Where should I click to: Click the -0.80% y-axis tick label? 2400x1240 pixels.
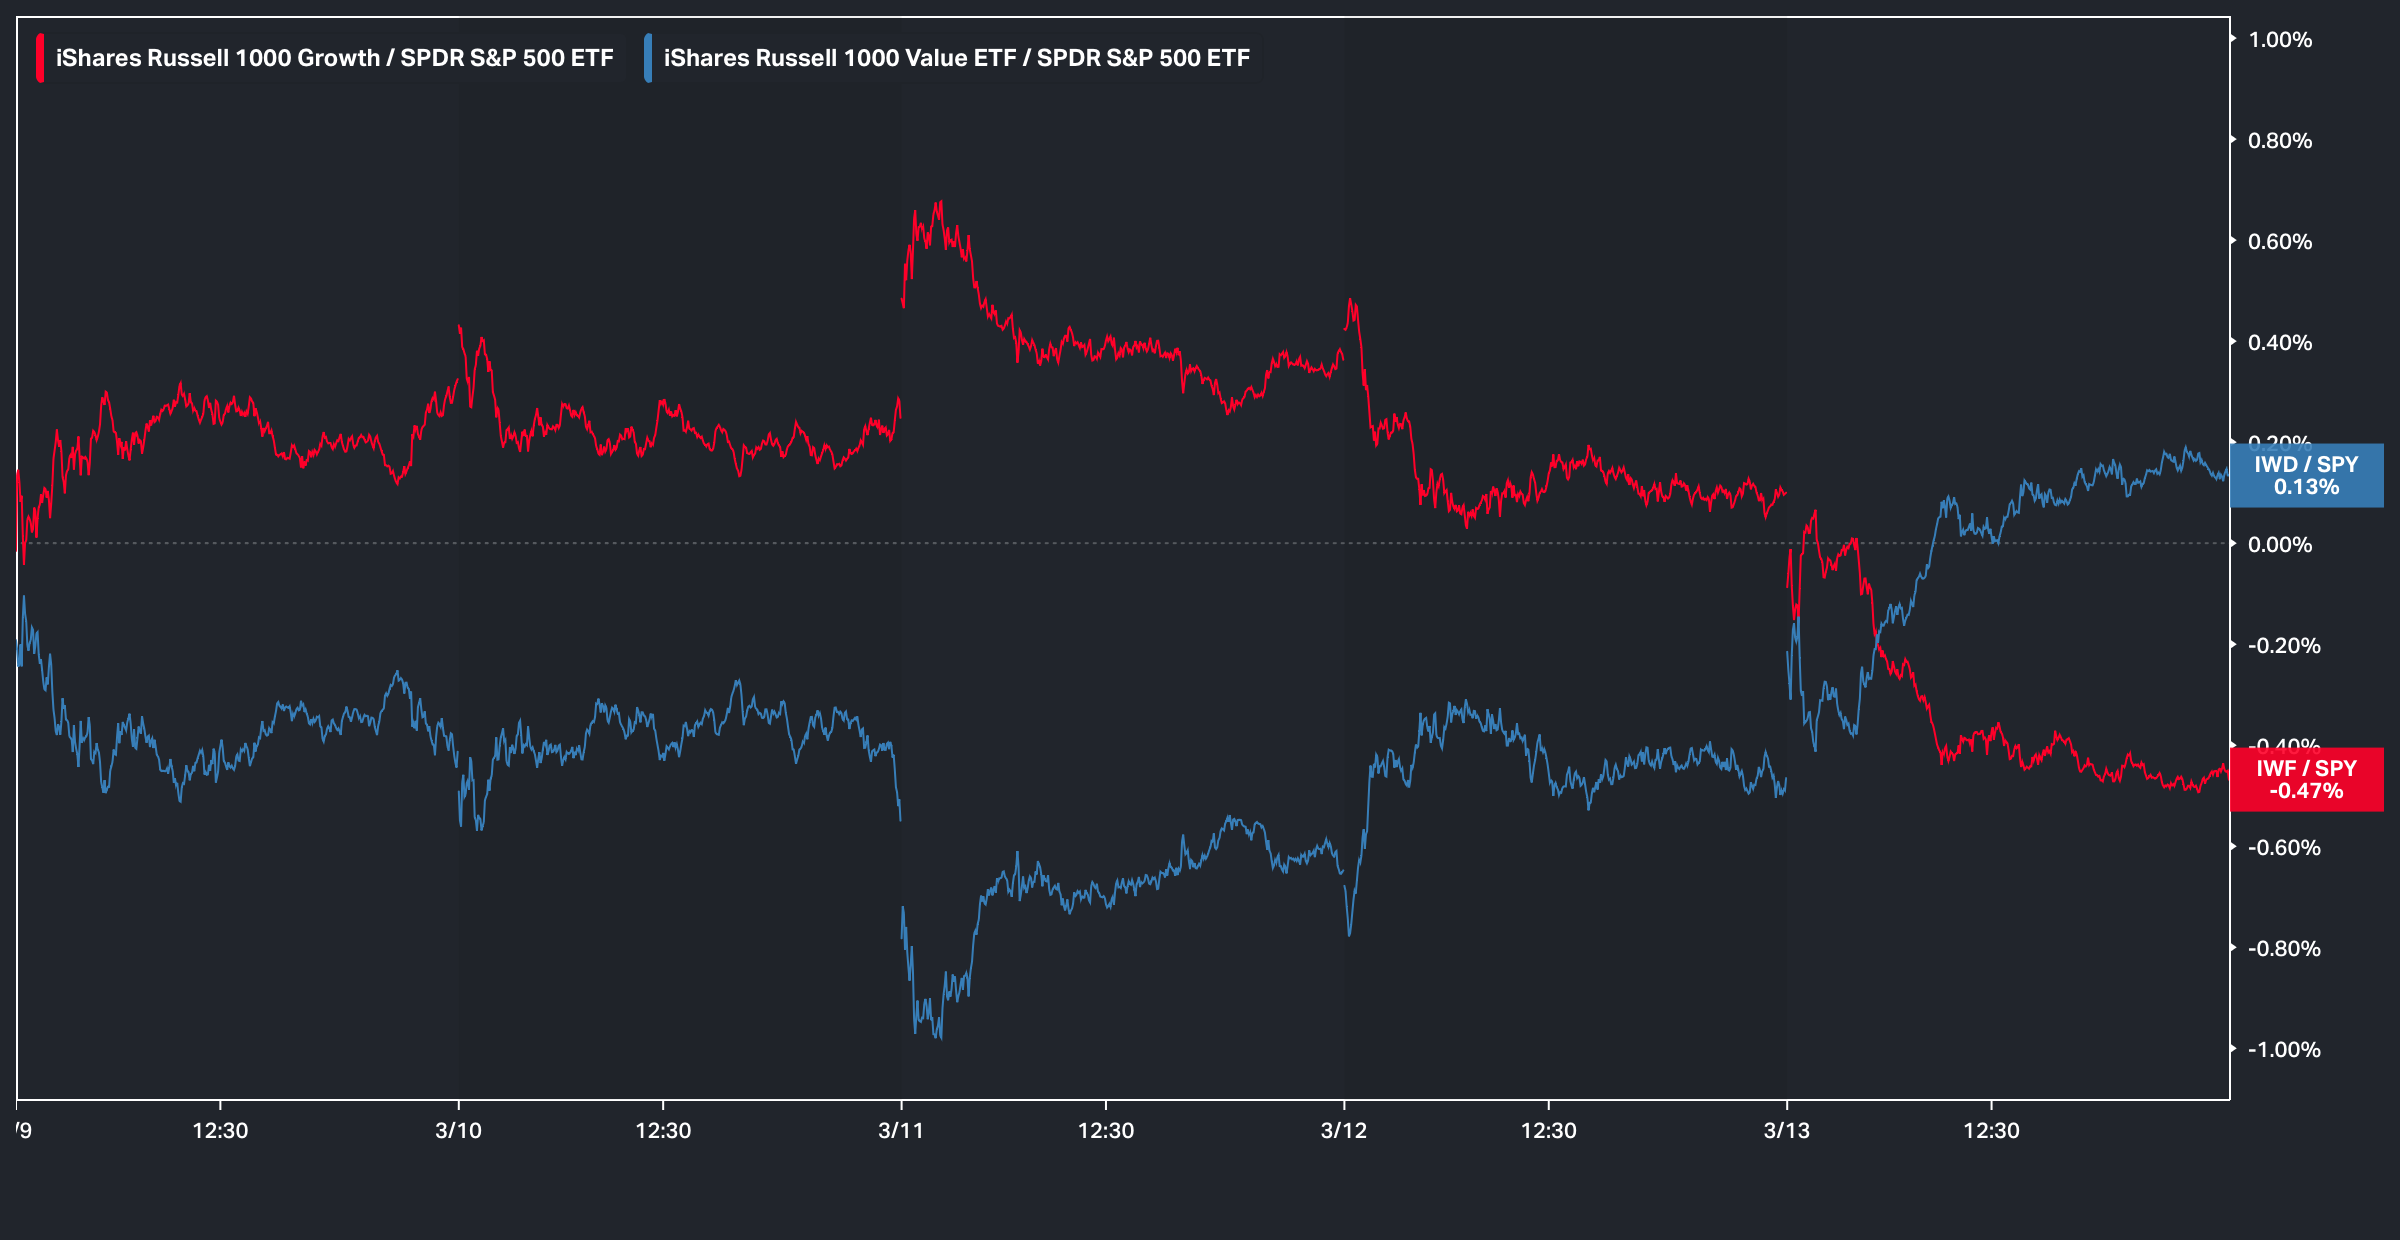click(2283, 949)
